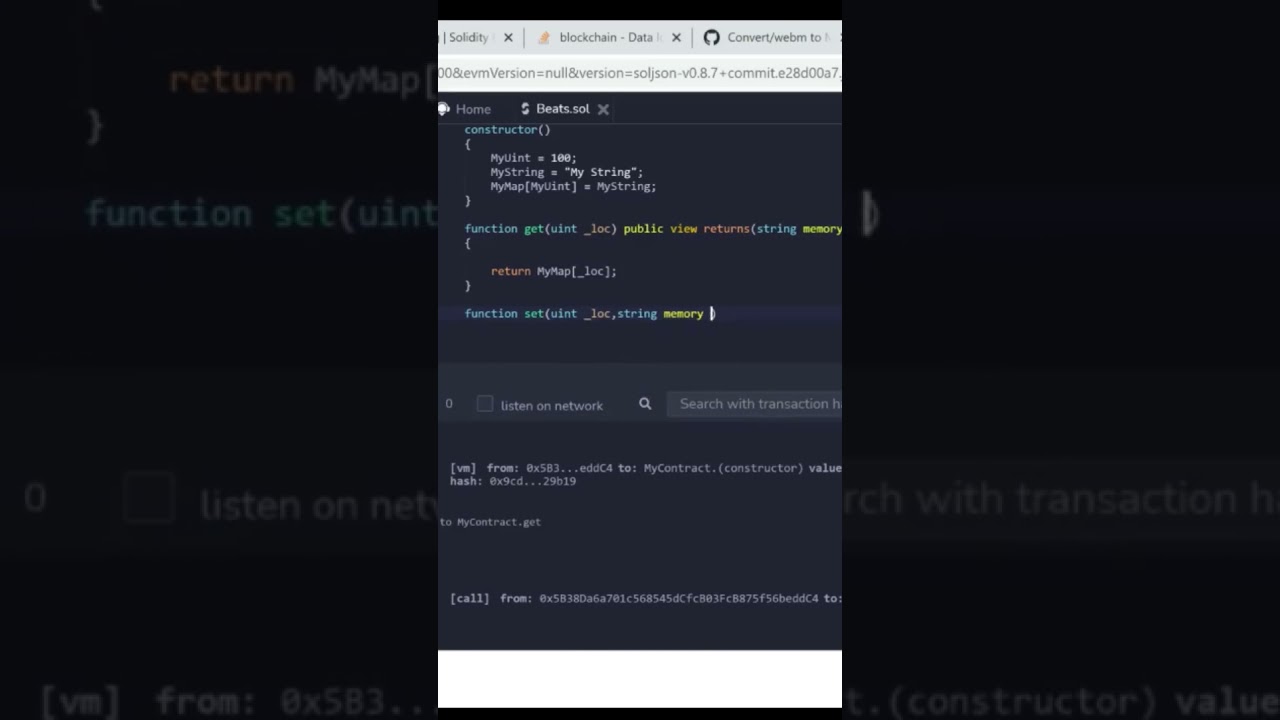The height and width of the screenshot is (720, 1280).
Task: Click the [call] from address log entry
Action: click(x=646, y=599)
